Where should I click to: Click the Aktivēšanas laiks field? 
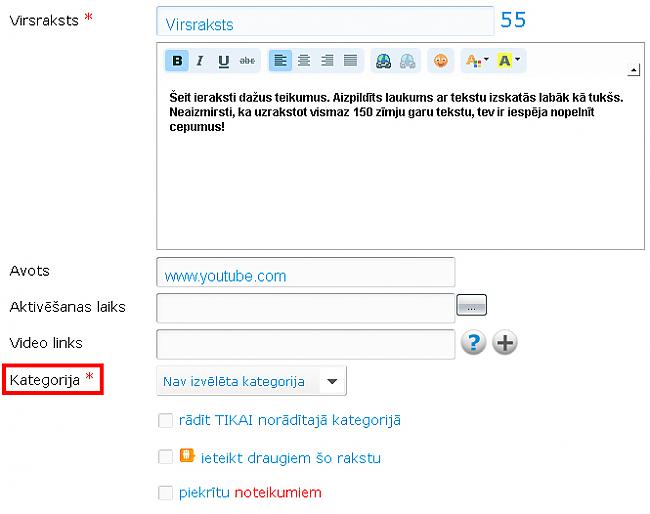pos(306,308)
